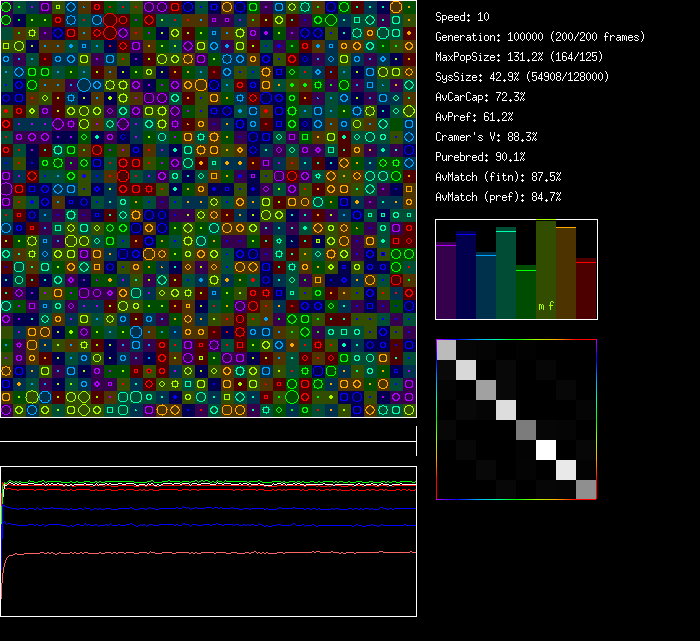Click the lowest red curve in the time graph
The height and width of the screenshot is (641, 700).
(200, 553)
